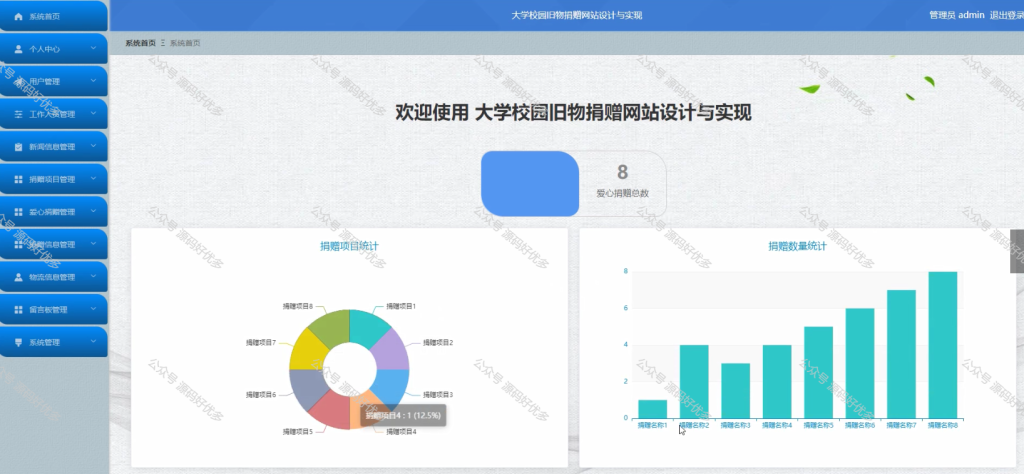Screen dimensions: 1024x474
Task: Click the person icon for 个人中心
Action: 18,49
